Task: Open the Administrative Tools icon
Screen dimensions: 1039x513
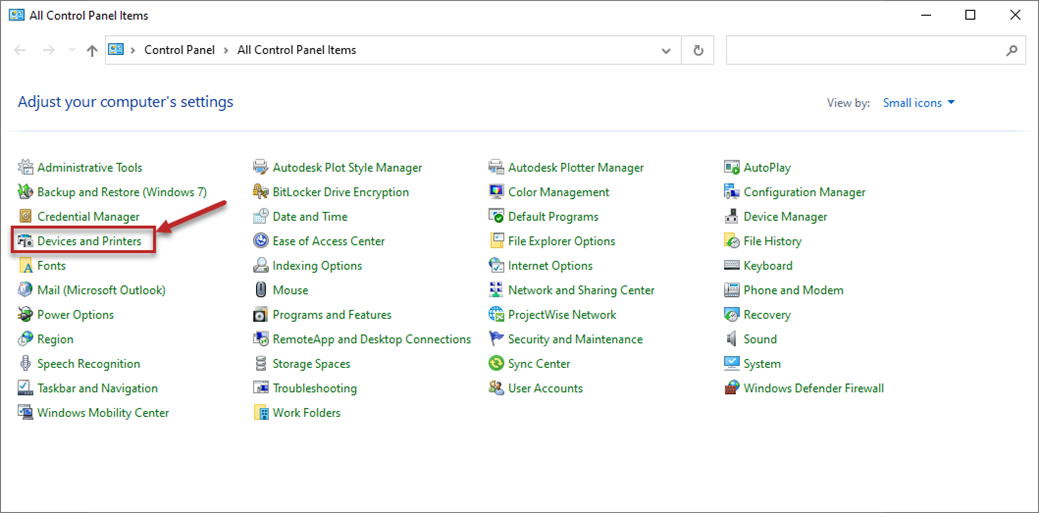Action: click(25, 168)
